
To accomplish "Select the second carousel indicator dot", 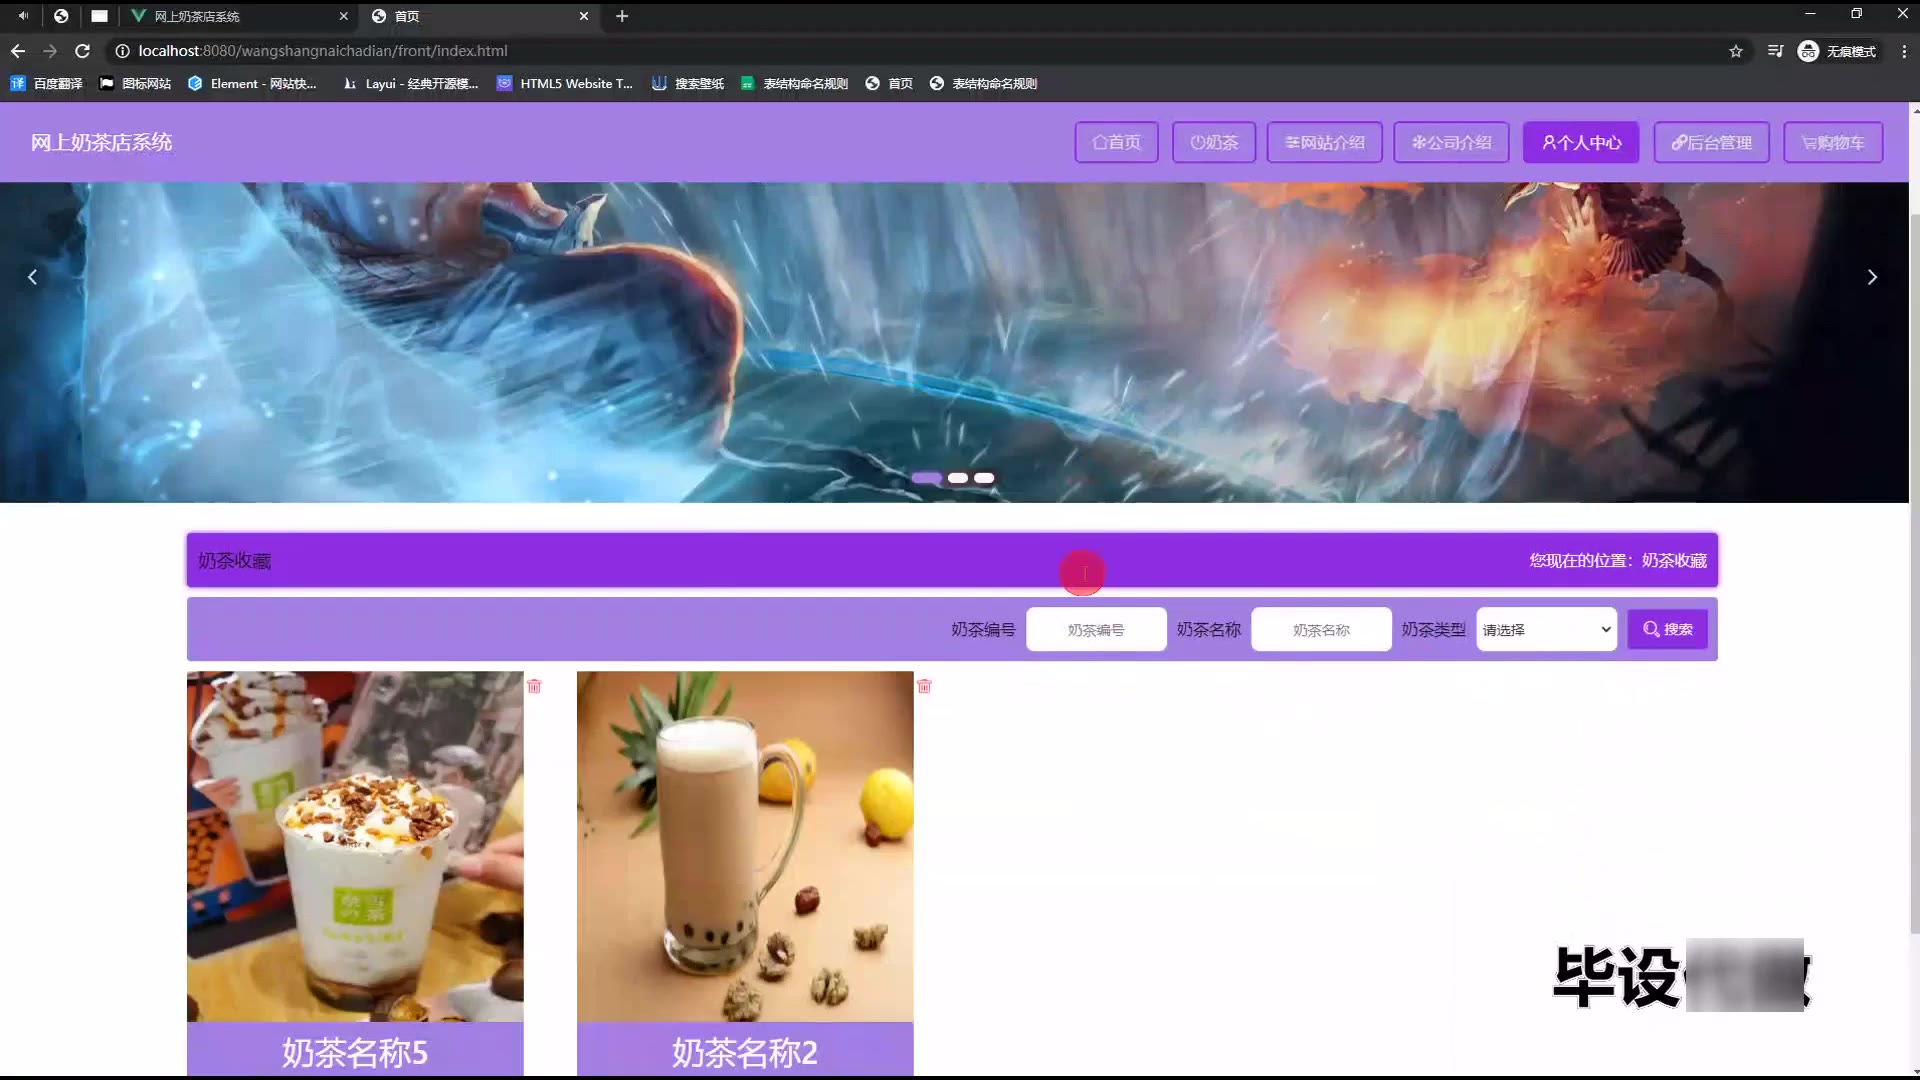I will (x=957, y=478).
